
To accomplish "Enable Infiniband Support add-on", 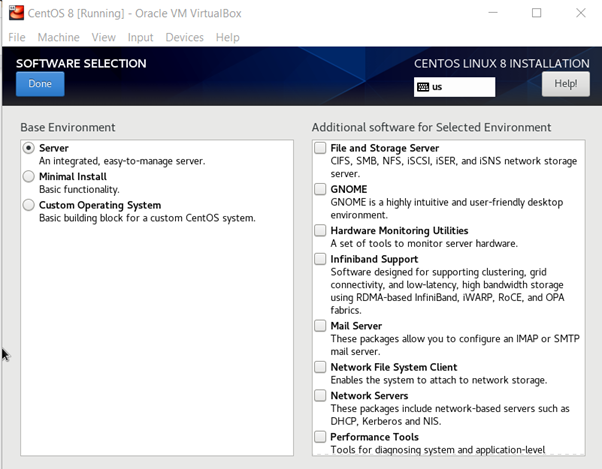I will pos(320,259).
